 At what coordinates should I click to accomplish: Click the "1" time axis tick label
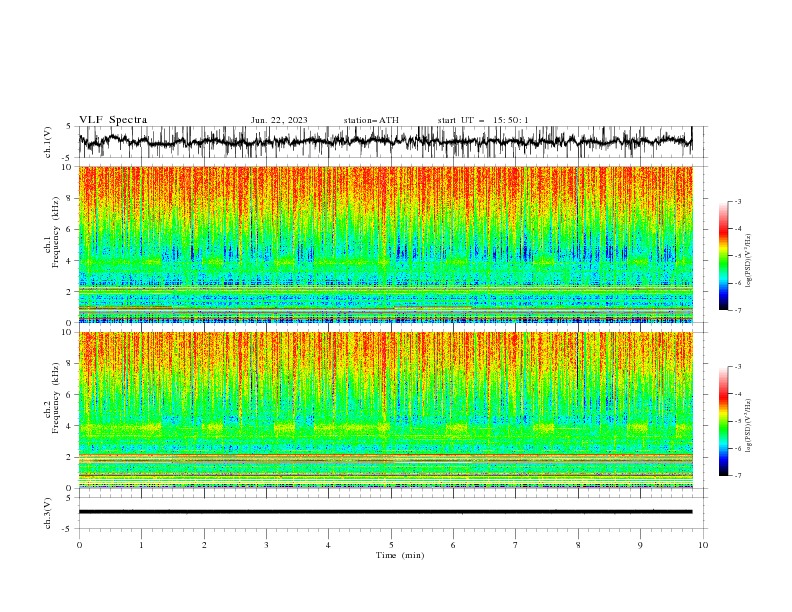141,545
